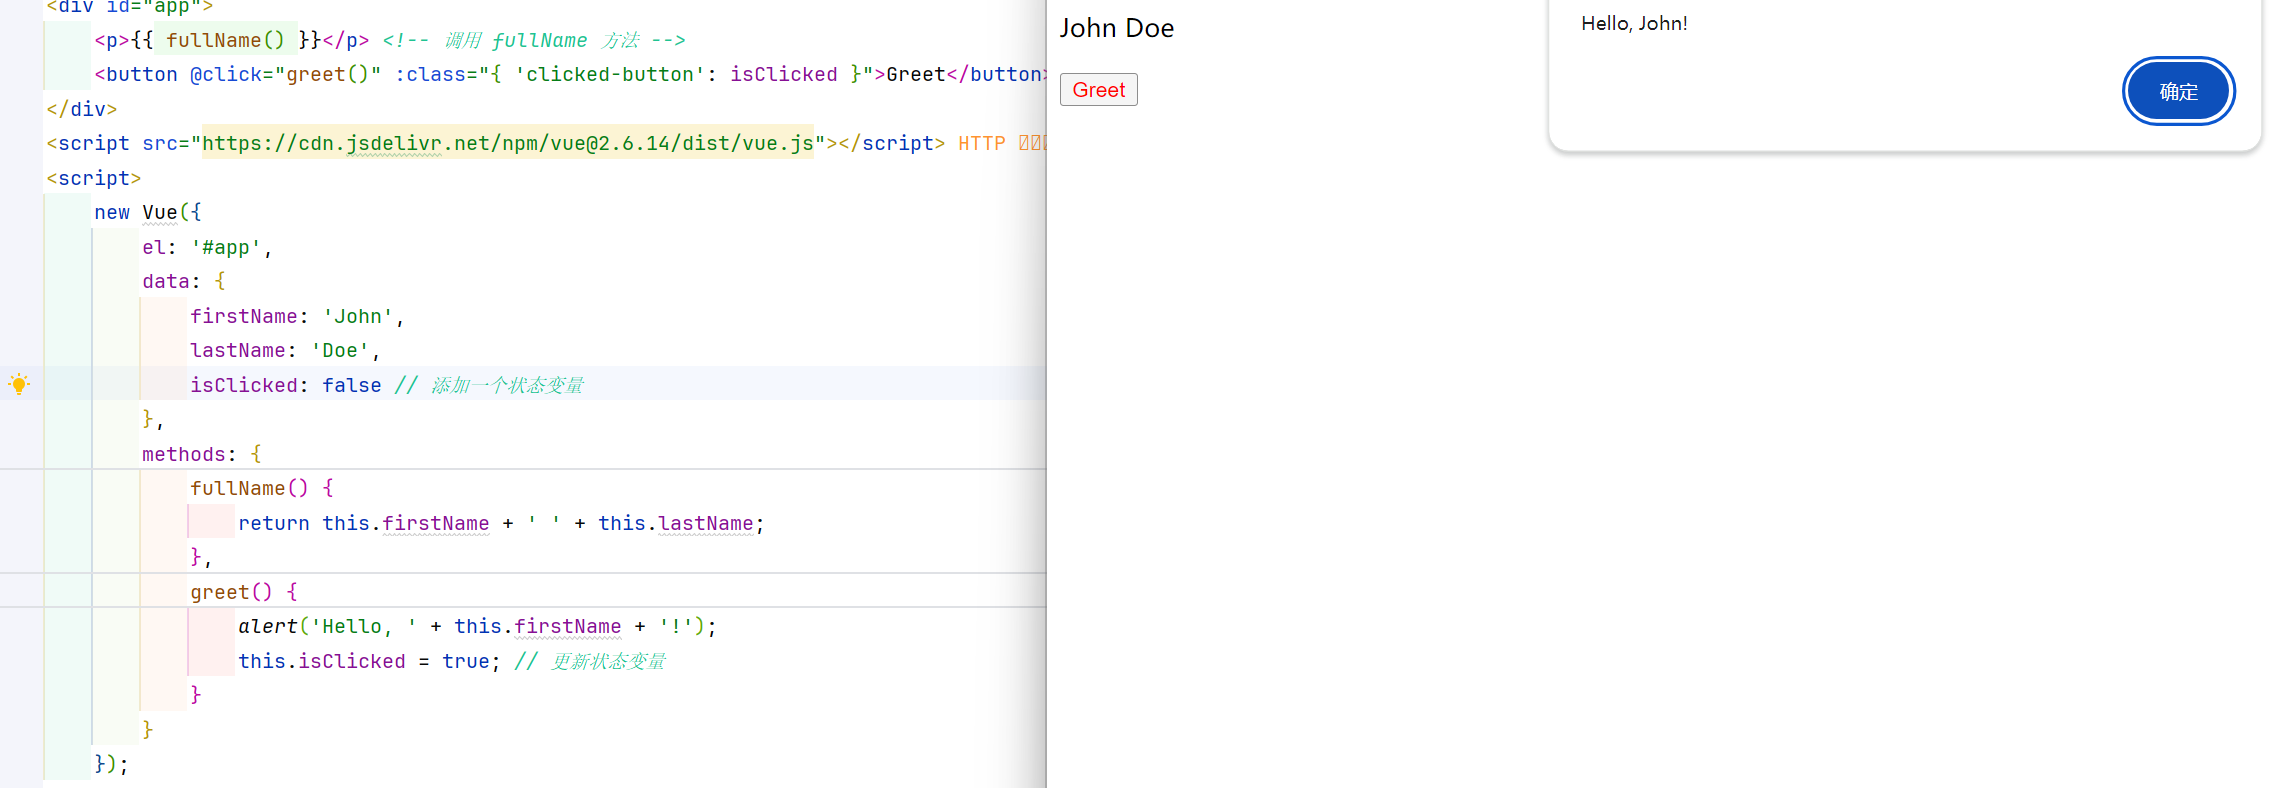Click the 更新状态变量 comment
This screenshot has width=2269, height=788.
[x=590, y=661]
